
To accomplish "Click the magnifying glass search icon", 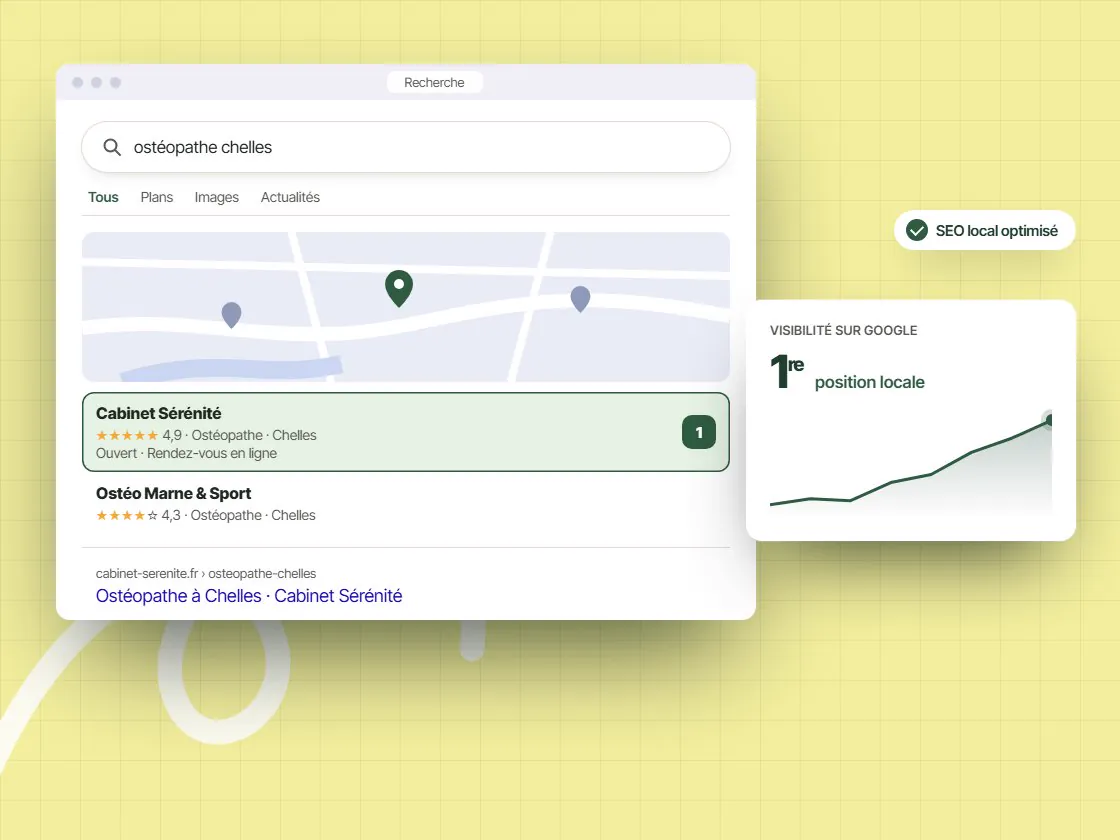I will click(112, 147).
